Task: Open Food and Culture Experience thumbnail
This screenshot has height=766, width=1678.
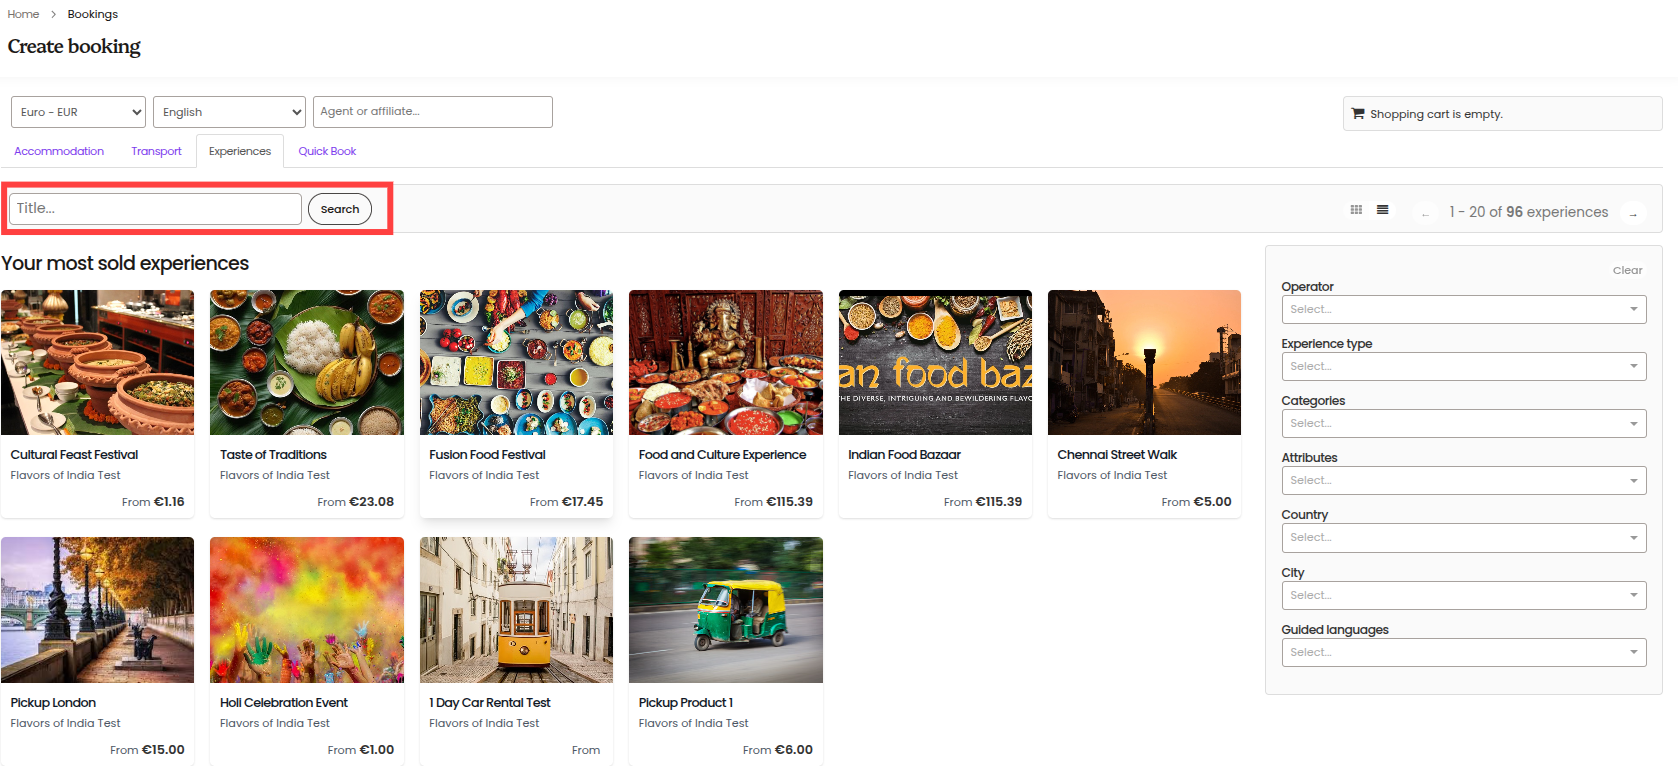Action: coord(726,362)
